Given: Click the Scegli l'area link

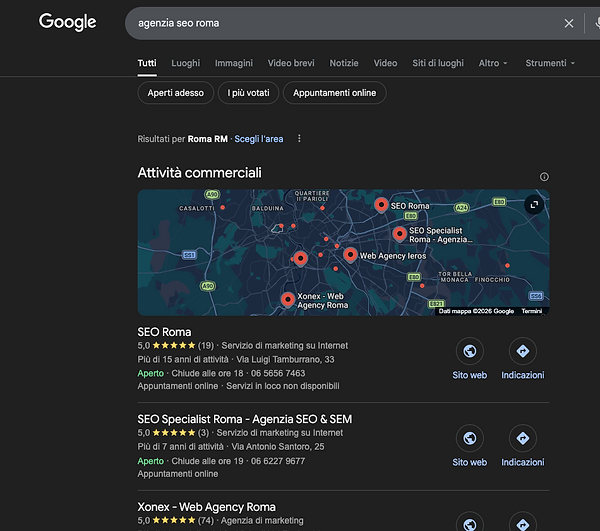Looking at the screenshot, I should click(258, 139).
